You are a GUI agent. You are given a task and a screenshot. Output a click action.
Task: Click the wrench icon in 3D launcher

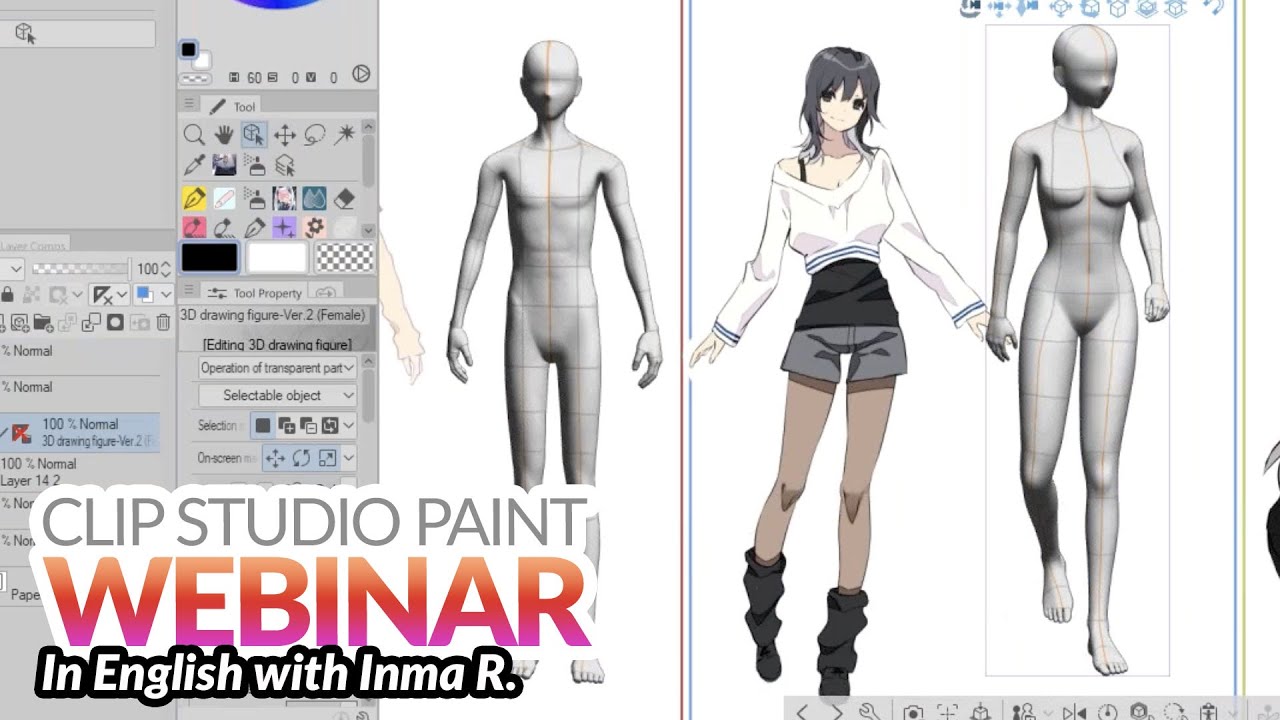point(870,712)
